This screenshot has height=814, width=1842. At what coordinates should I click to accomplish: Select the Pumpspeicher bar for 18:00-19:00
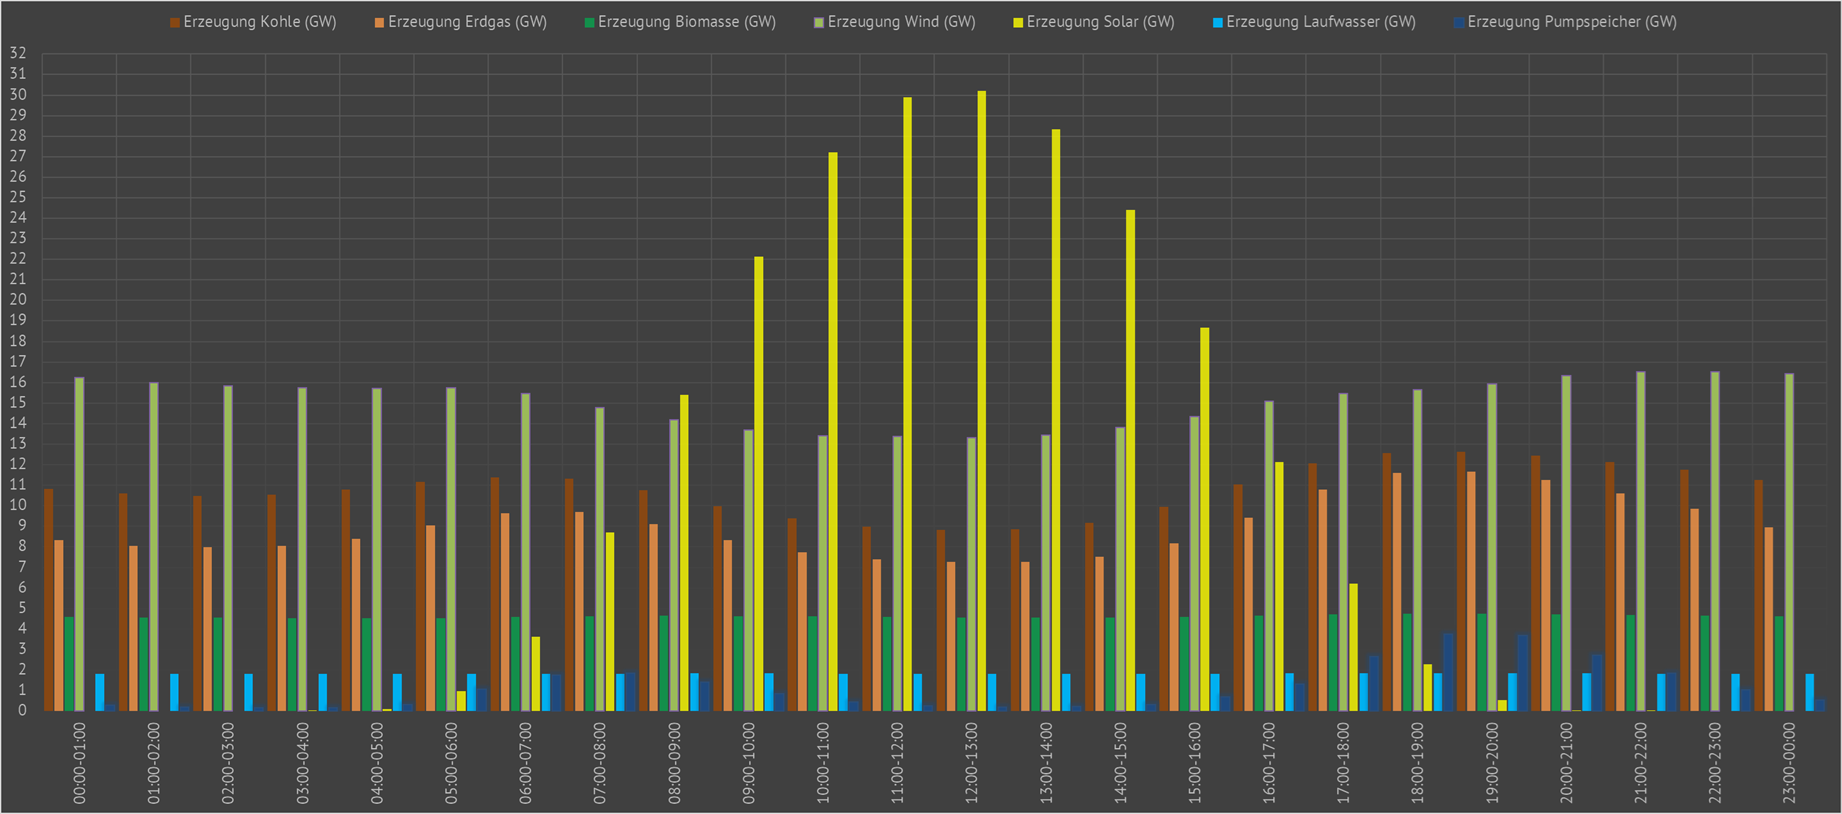(x=1448, y=671)
